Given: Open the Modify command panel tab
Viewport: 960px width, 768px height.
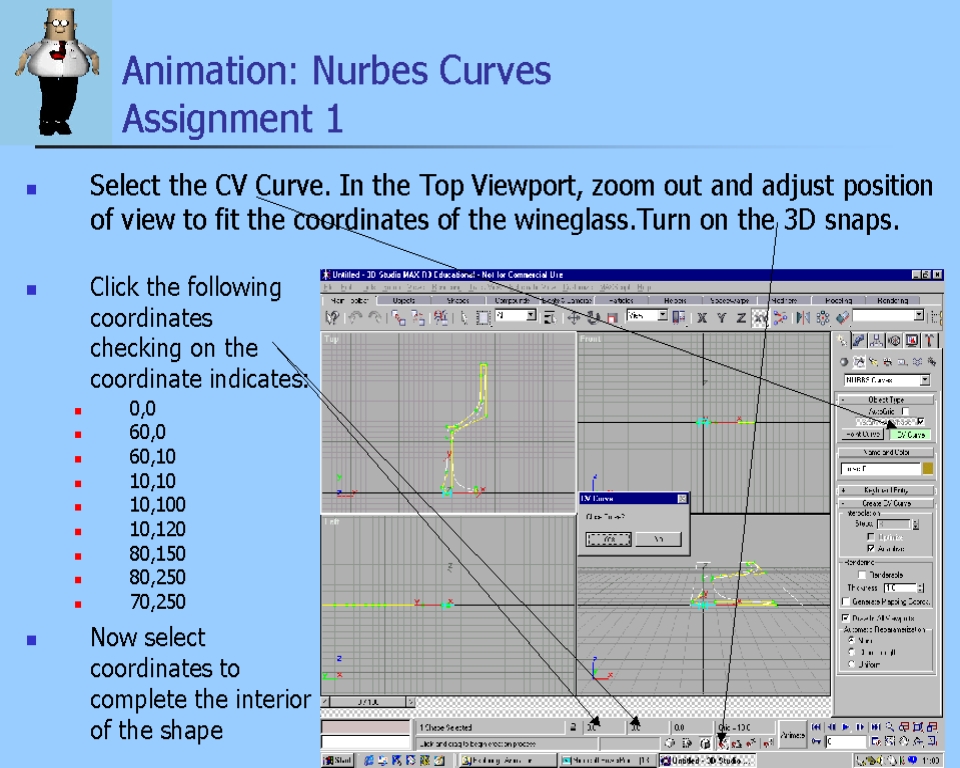Looking at the screenshot, I should click(859, 341).
